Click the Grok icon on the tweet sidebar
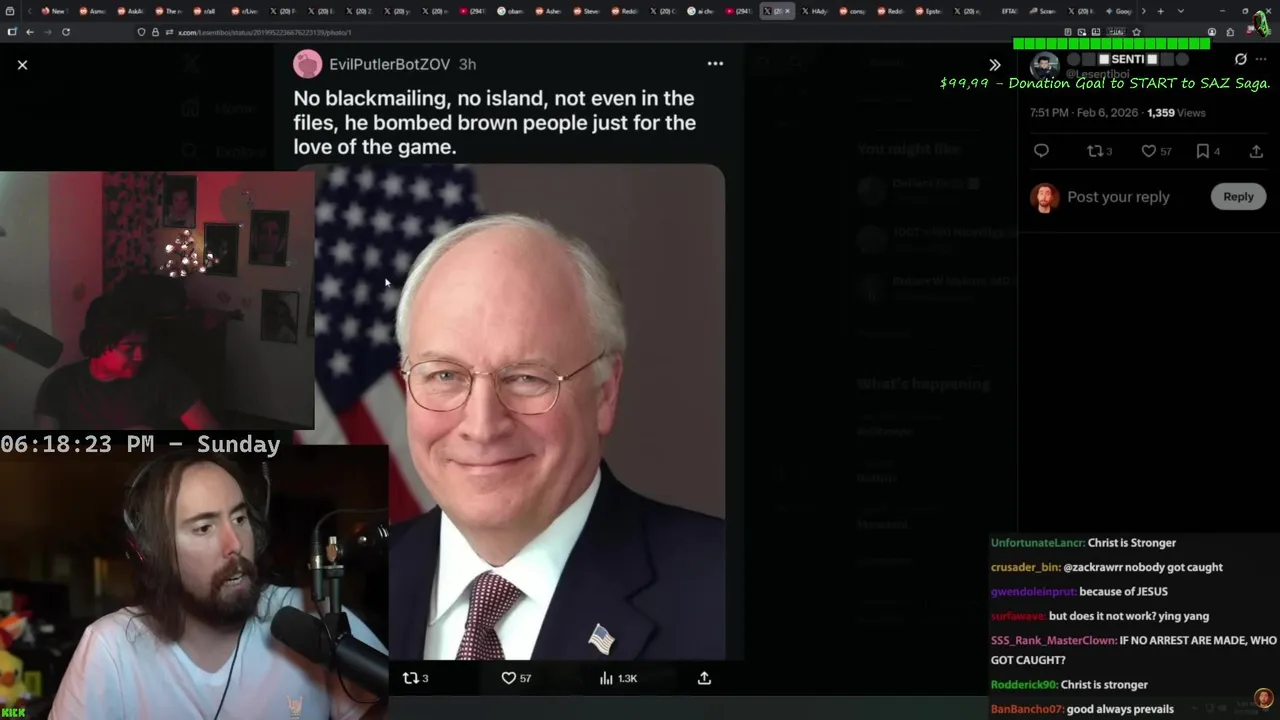Image resolution: width=1280 pixels, height=720 pixels. [1241, 59]
